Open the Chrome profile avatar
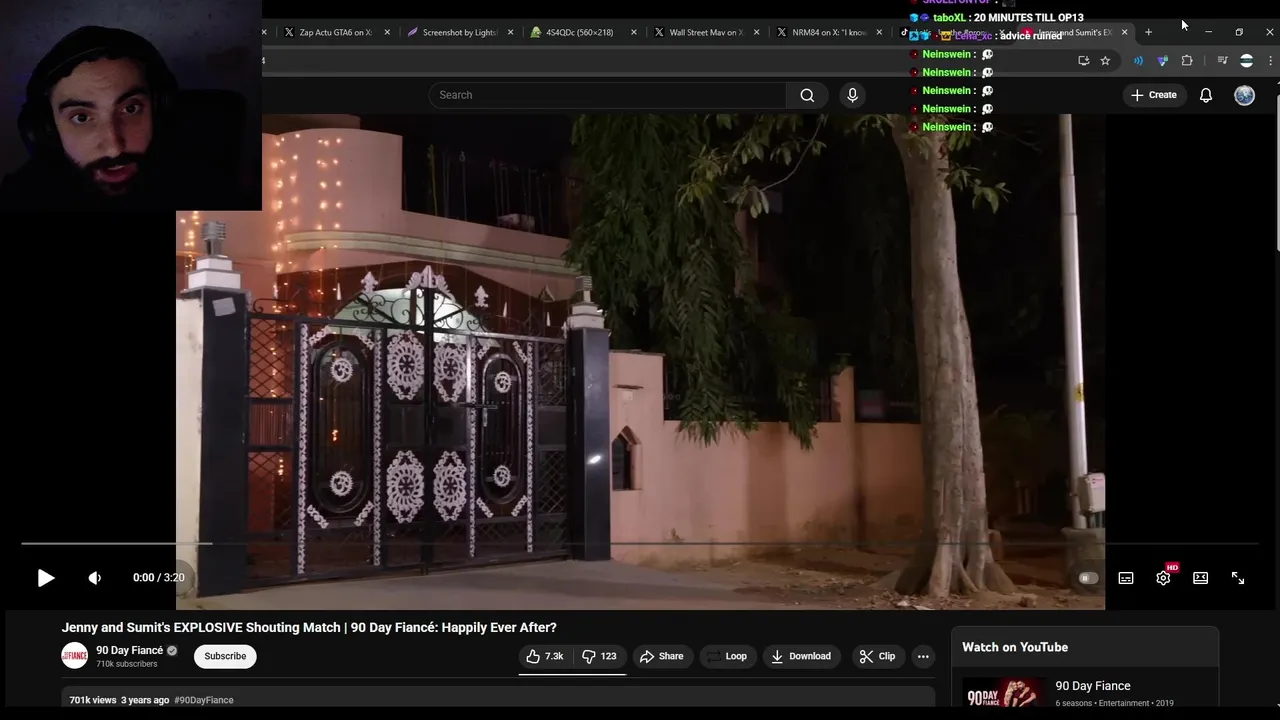This screenshot has height=720, width=1280. [1246, 61]
